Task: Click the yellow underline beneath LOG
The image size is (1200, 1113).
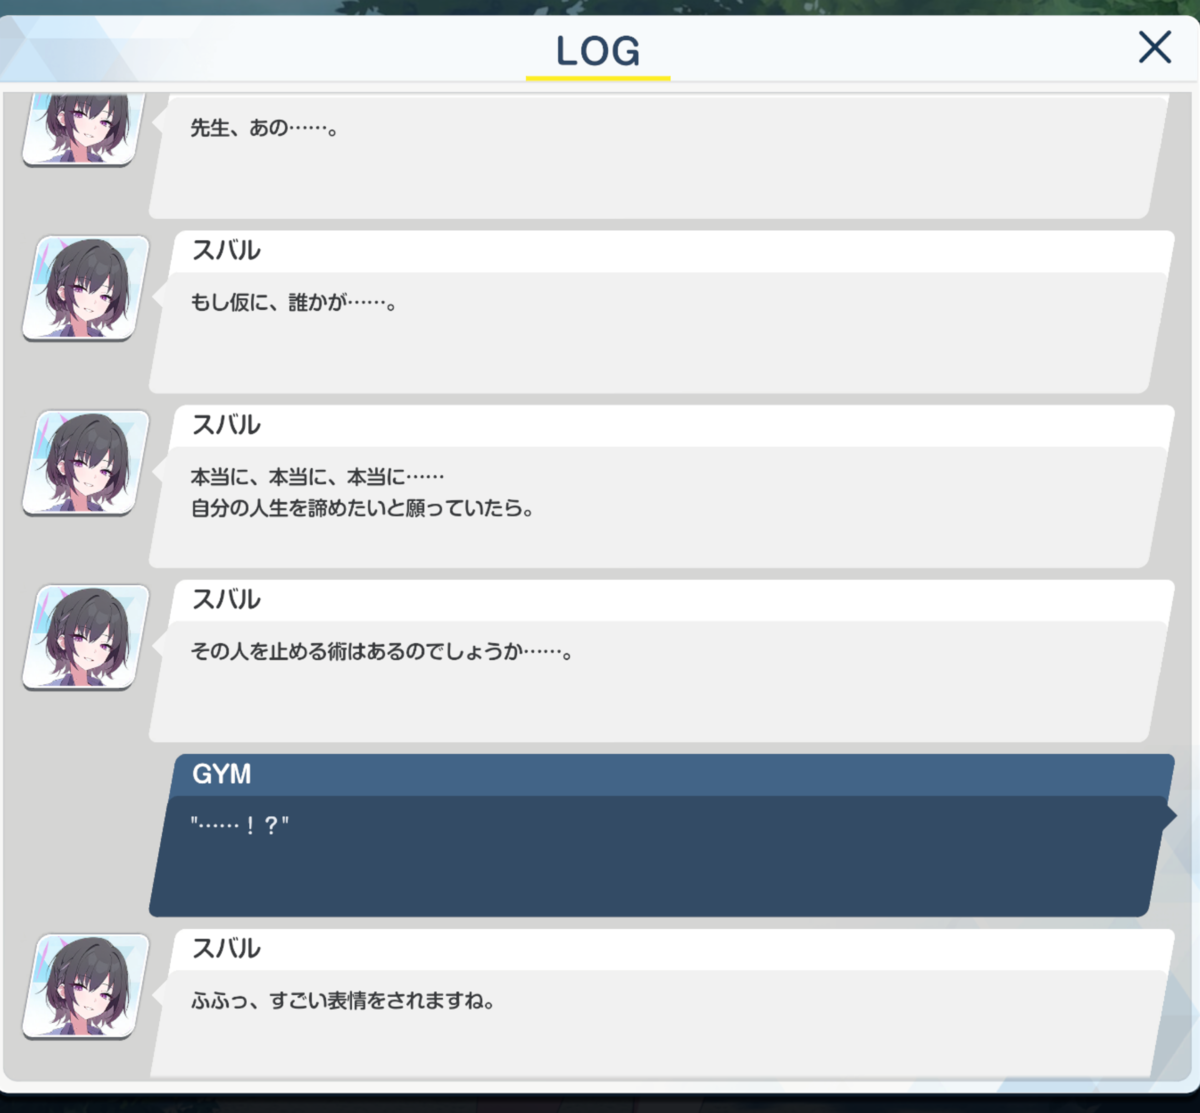Action: pos(598,77)
